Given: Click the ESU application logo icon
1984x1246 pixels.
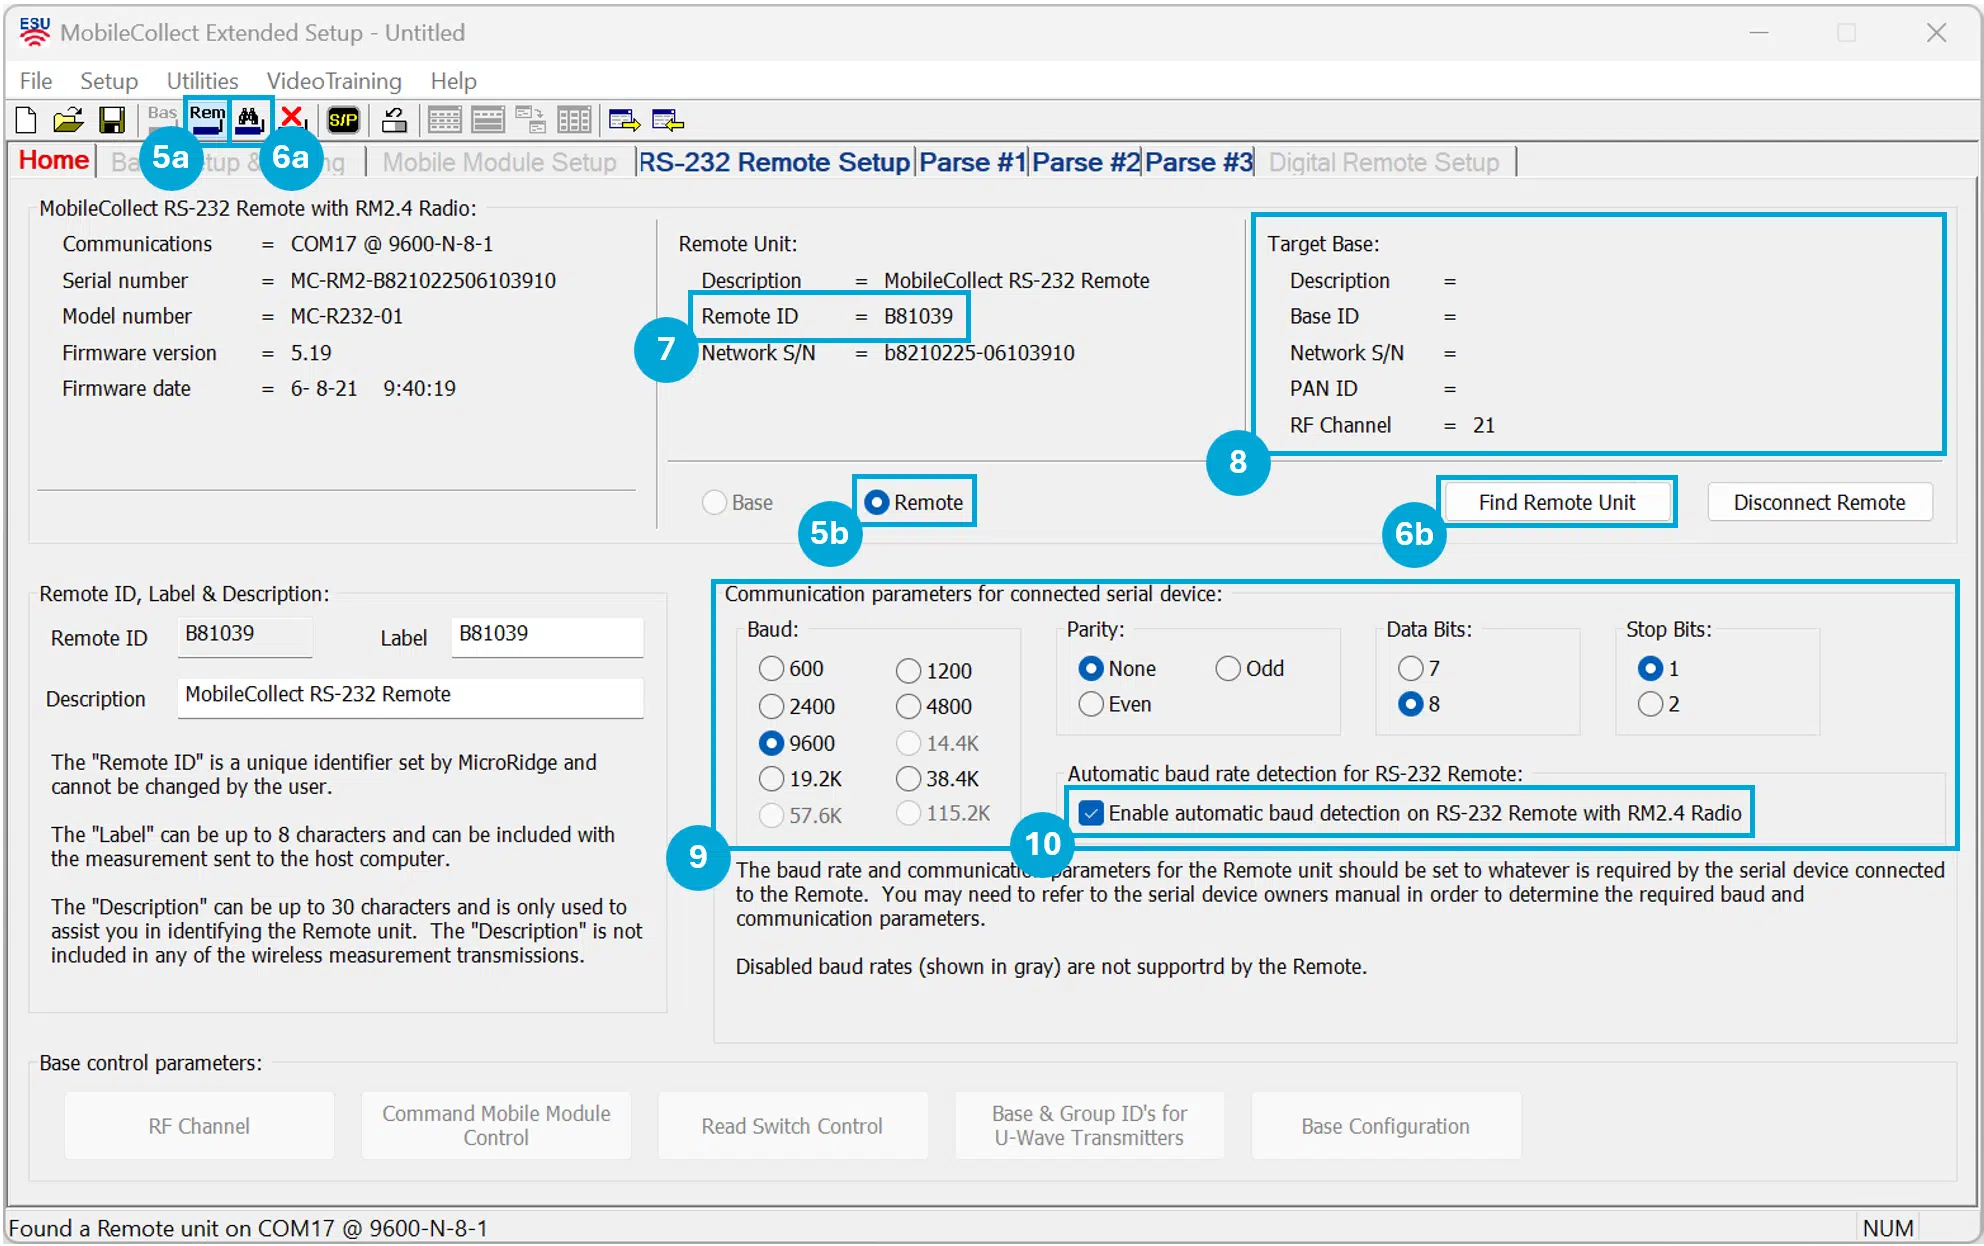Looking at the screenshot, I should [34, 32].
